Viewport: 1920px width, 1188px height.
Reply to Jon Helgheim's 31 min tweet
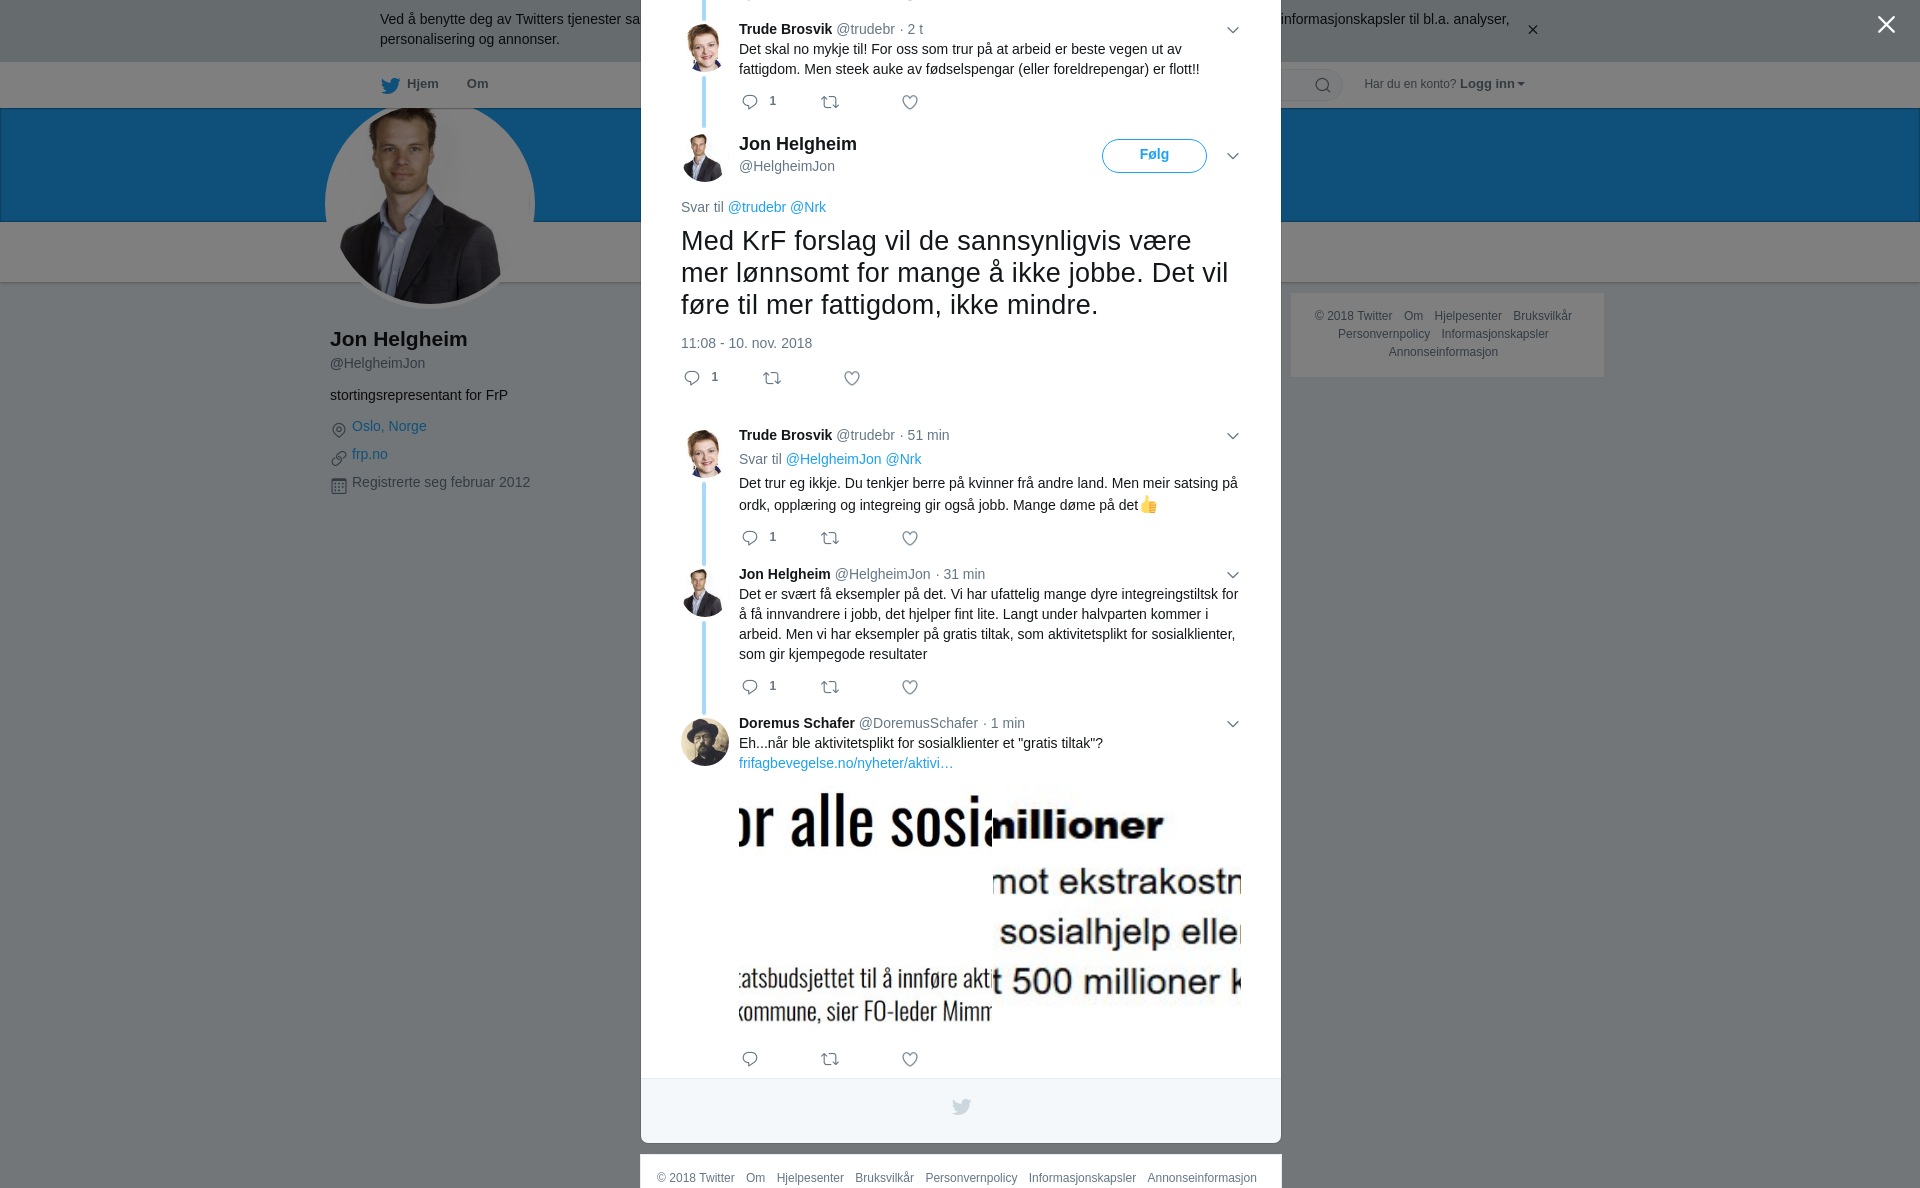(750, 687)
